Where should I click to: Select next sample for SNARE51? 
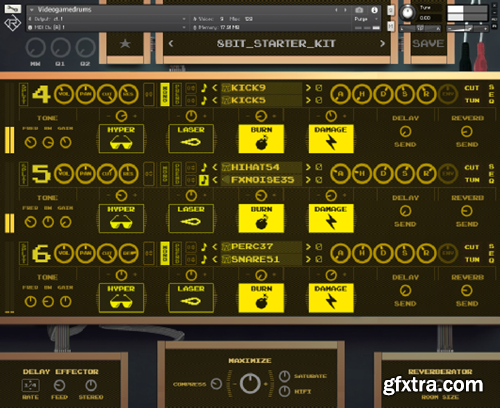(x=308, y=259)
